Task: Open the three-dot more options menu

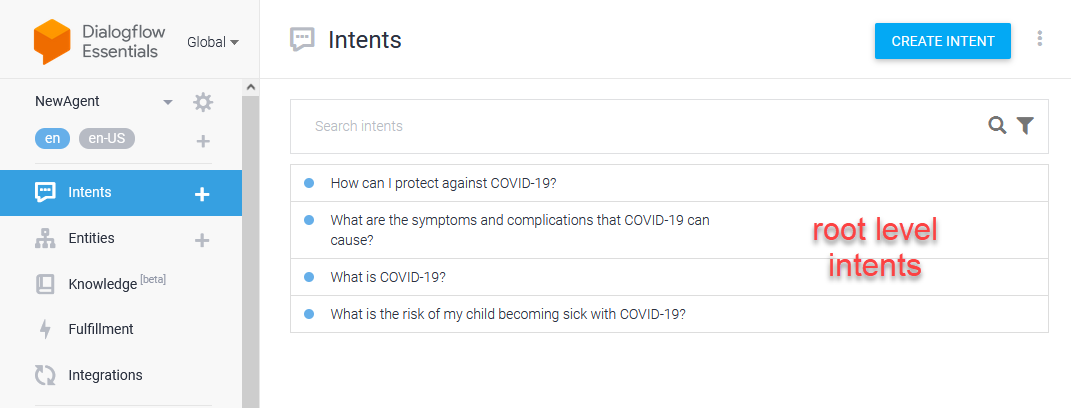Action: [x=1040, y=39]
